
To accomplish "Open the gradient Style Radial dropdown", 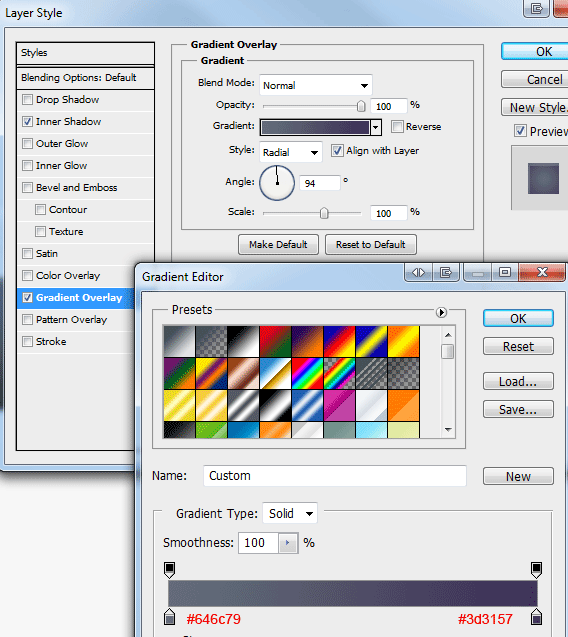I will 291,152.
